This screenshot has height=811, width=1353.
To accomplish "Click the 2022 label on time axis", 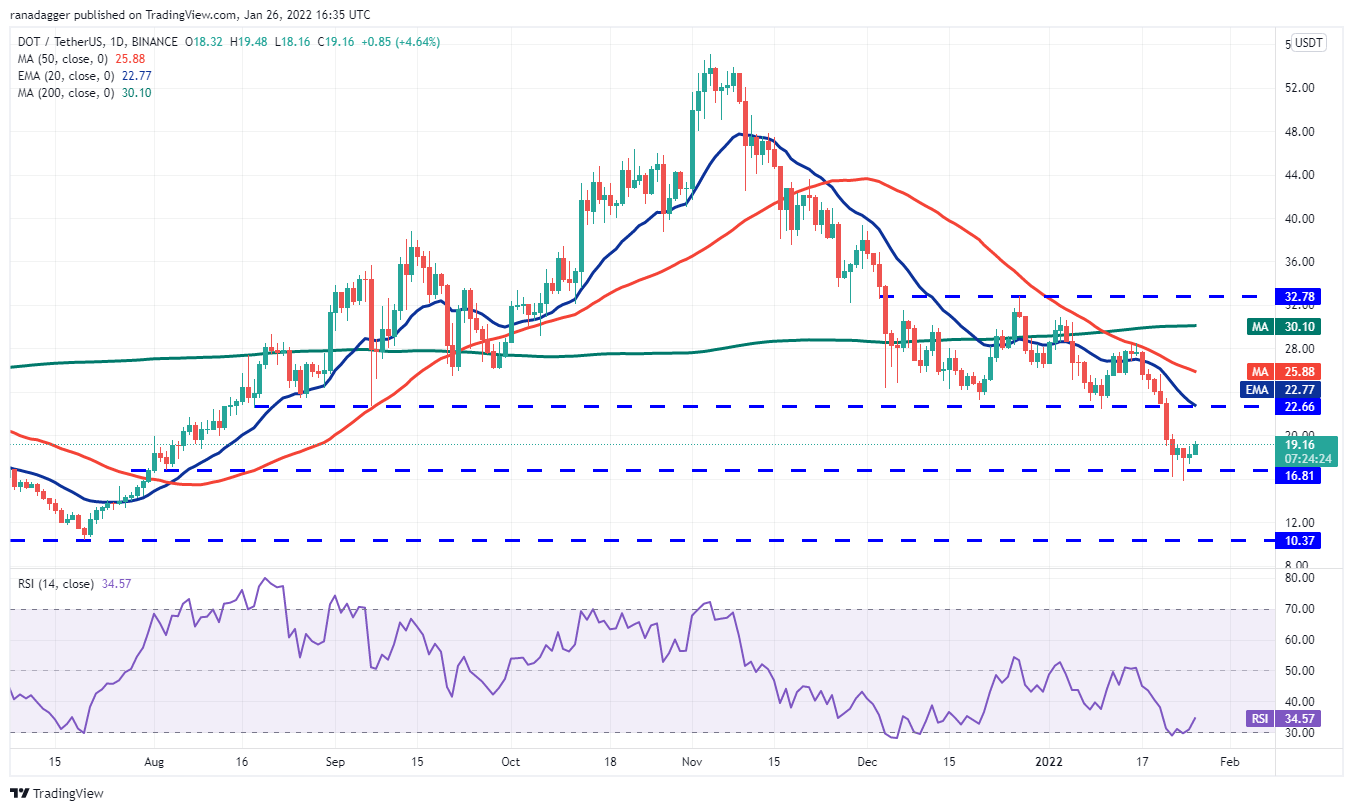I will pyautogui.click(x=1048, y=762).
